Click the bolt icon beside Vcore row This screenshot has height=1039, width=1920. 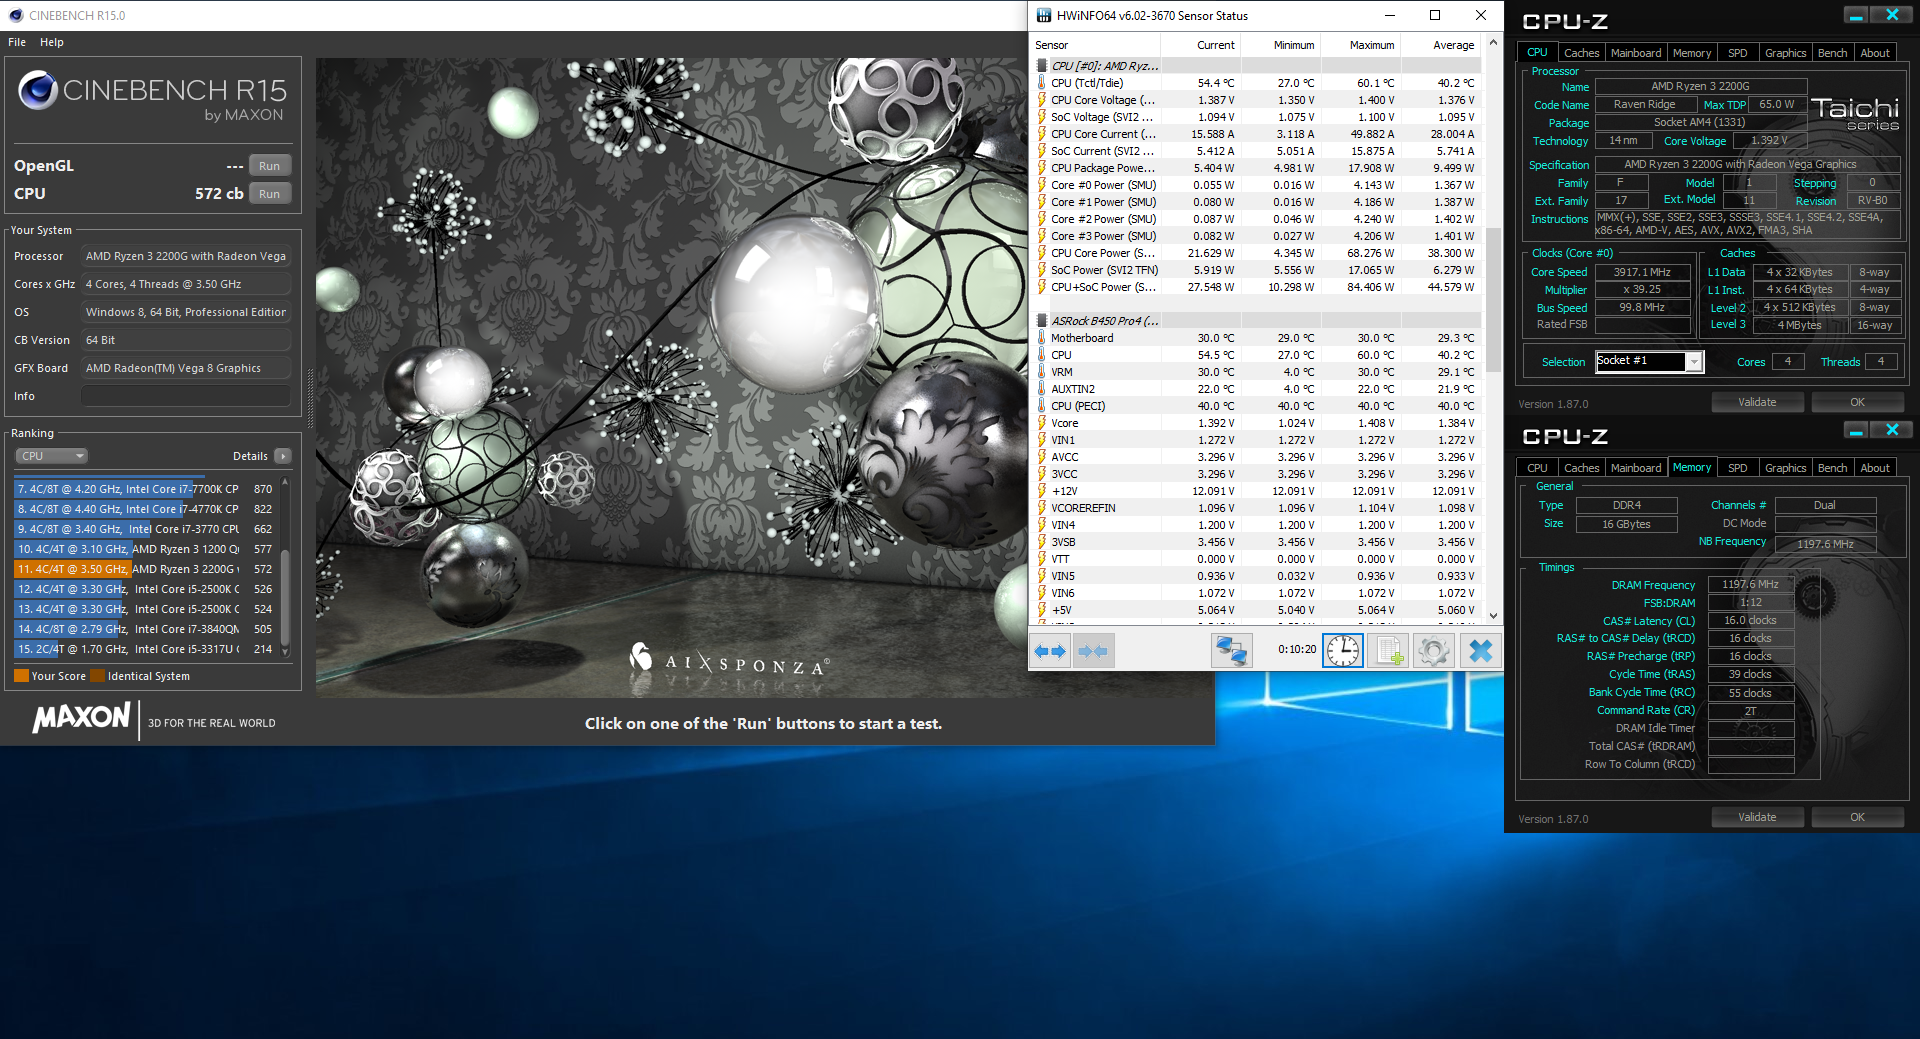click(1042, 423)
